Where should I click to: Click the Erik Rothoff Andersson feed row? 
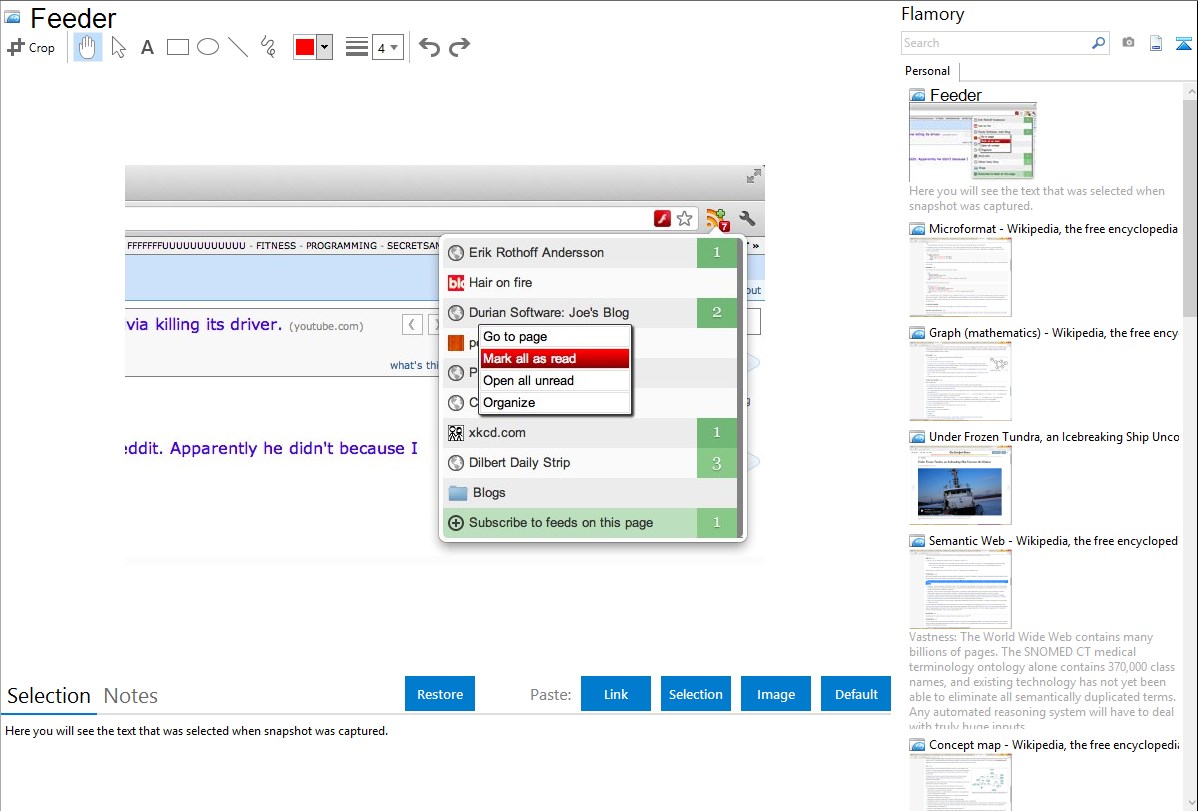590,252
